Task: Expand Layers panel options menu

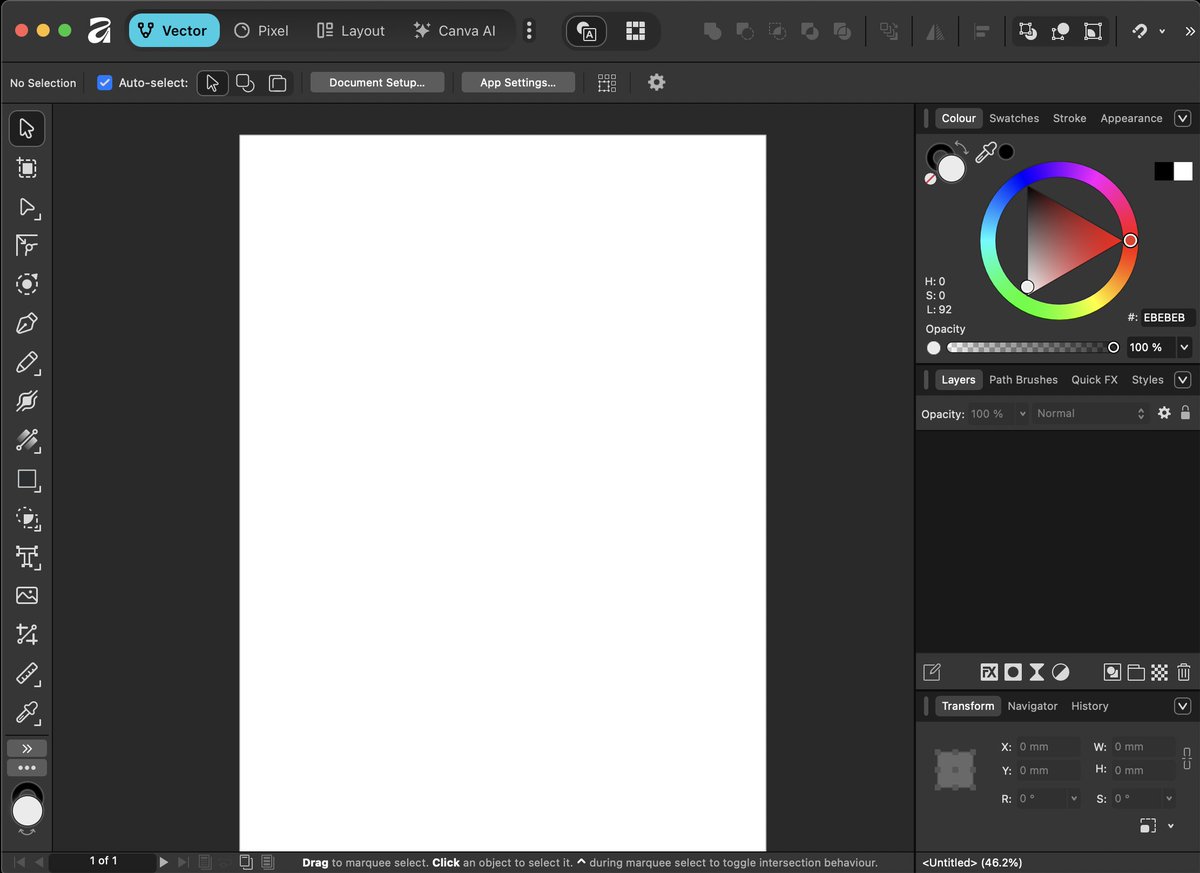Action: [x=1182, y=380]
